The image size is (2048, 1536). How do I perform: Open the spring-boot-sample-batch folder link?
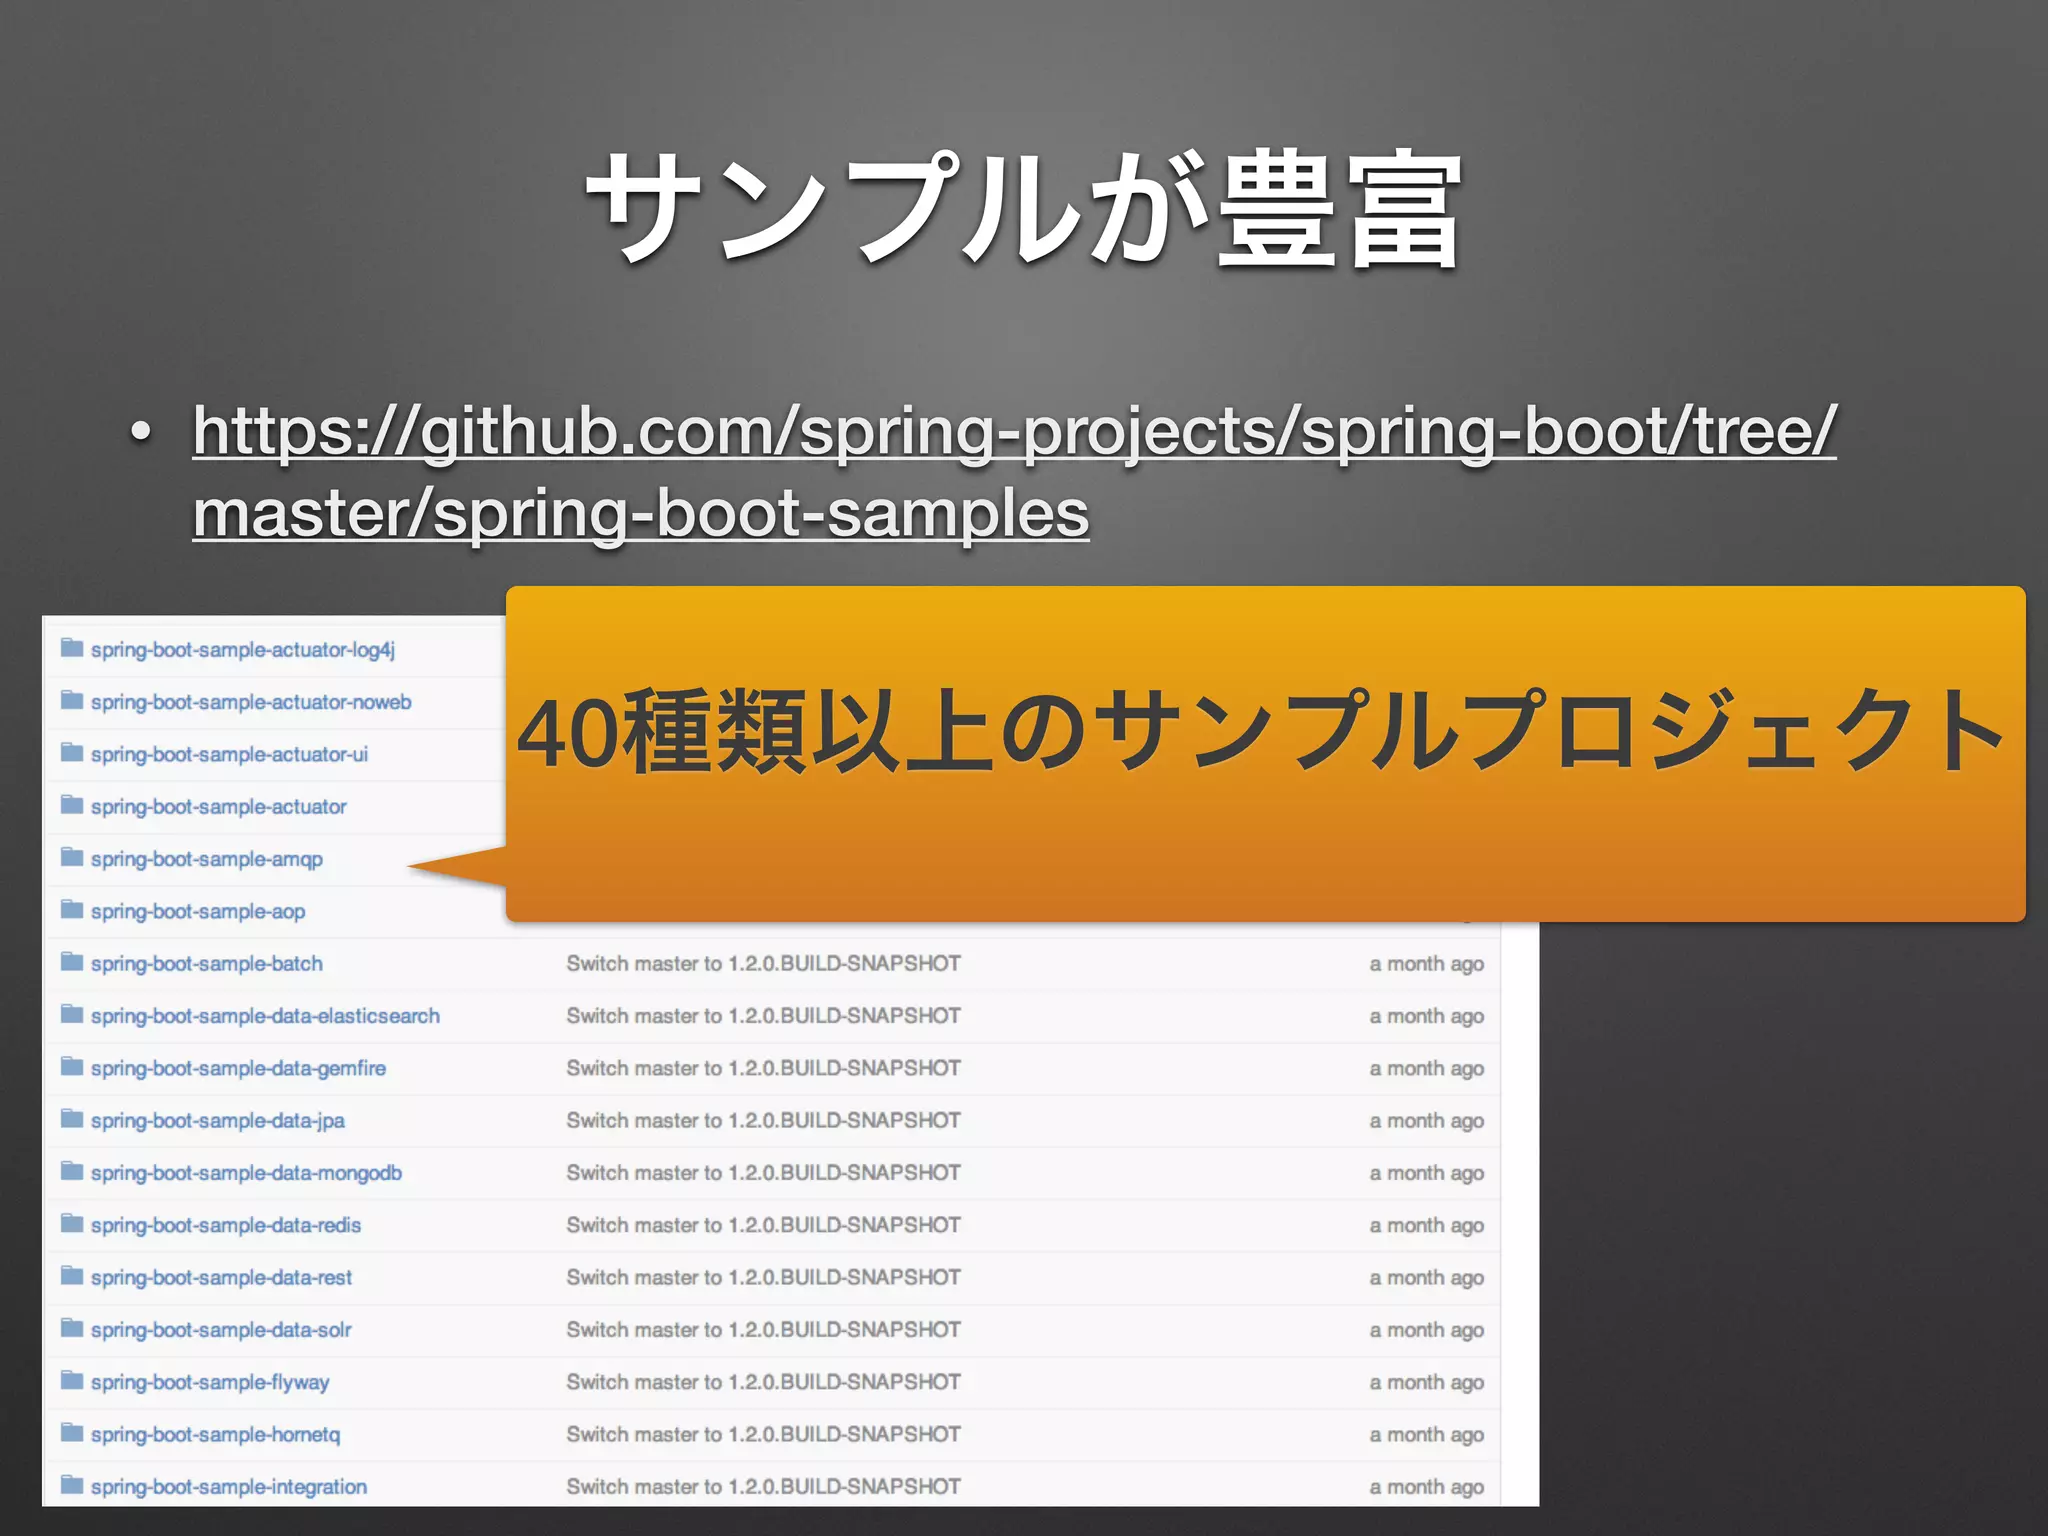tap(207, 963)
